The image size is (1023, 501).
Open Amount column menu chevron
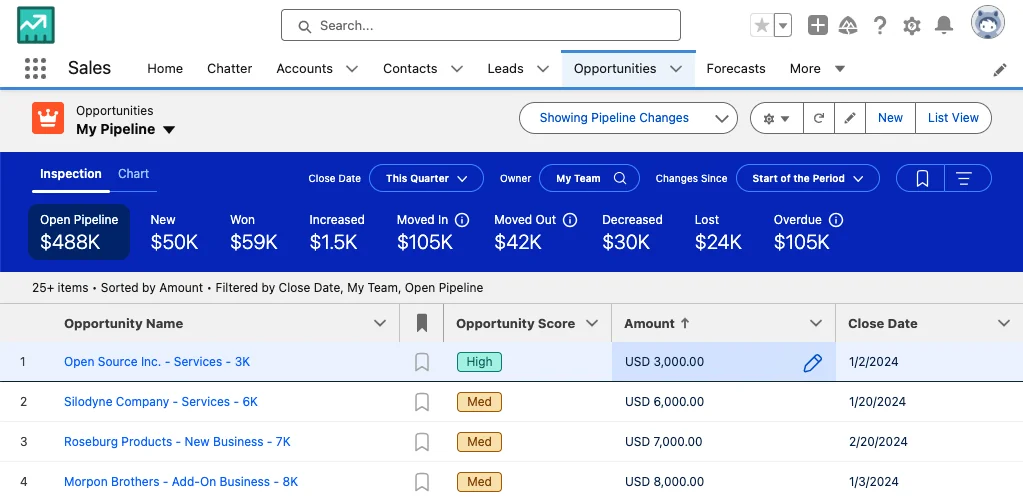(816, 323)
